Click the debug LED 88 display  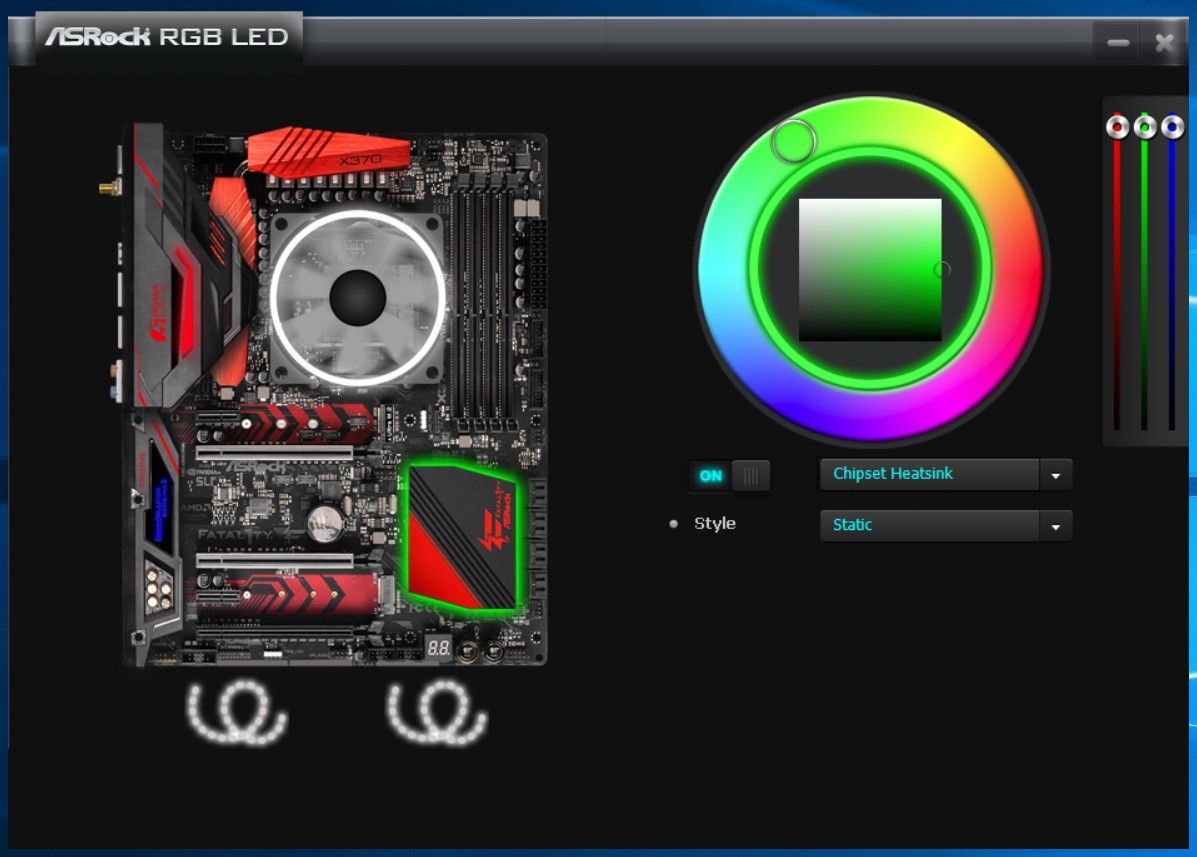pos(438,649)
